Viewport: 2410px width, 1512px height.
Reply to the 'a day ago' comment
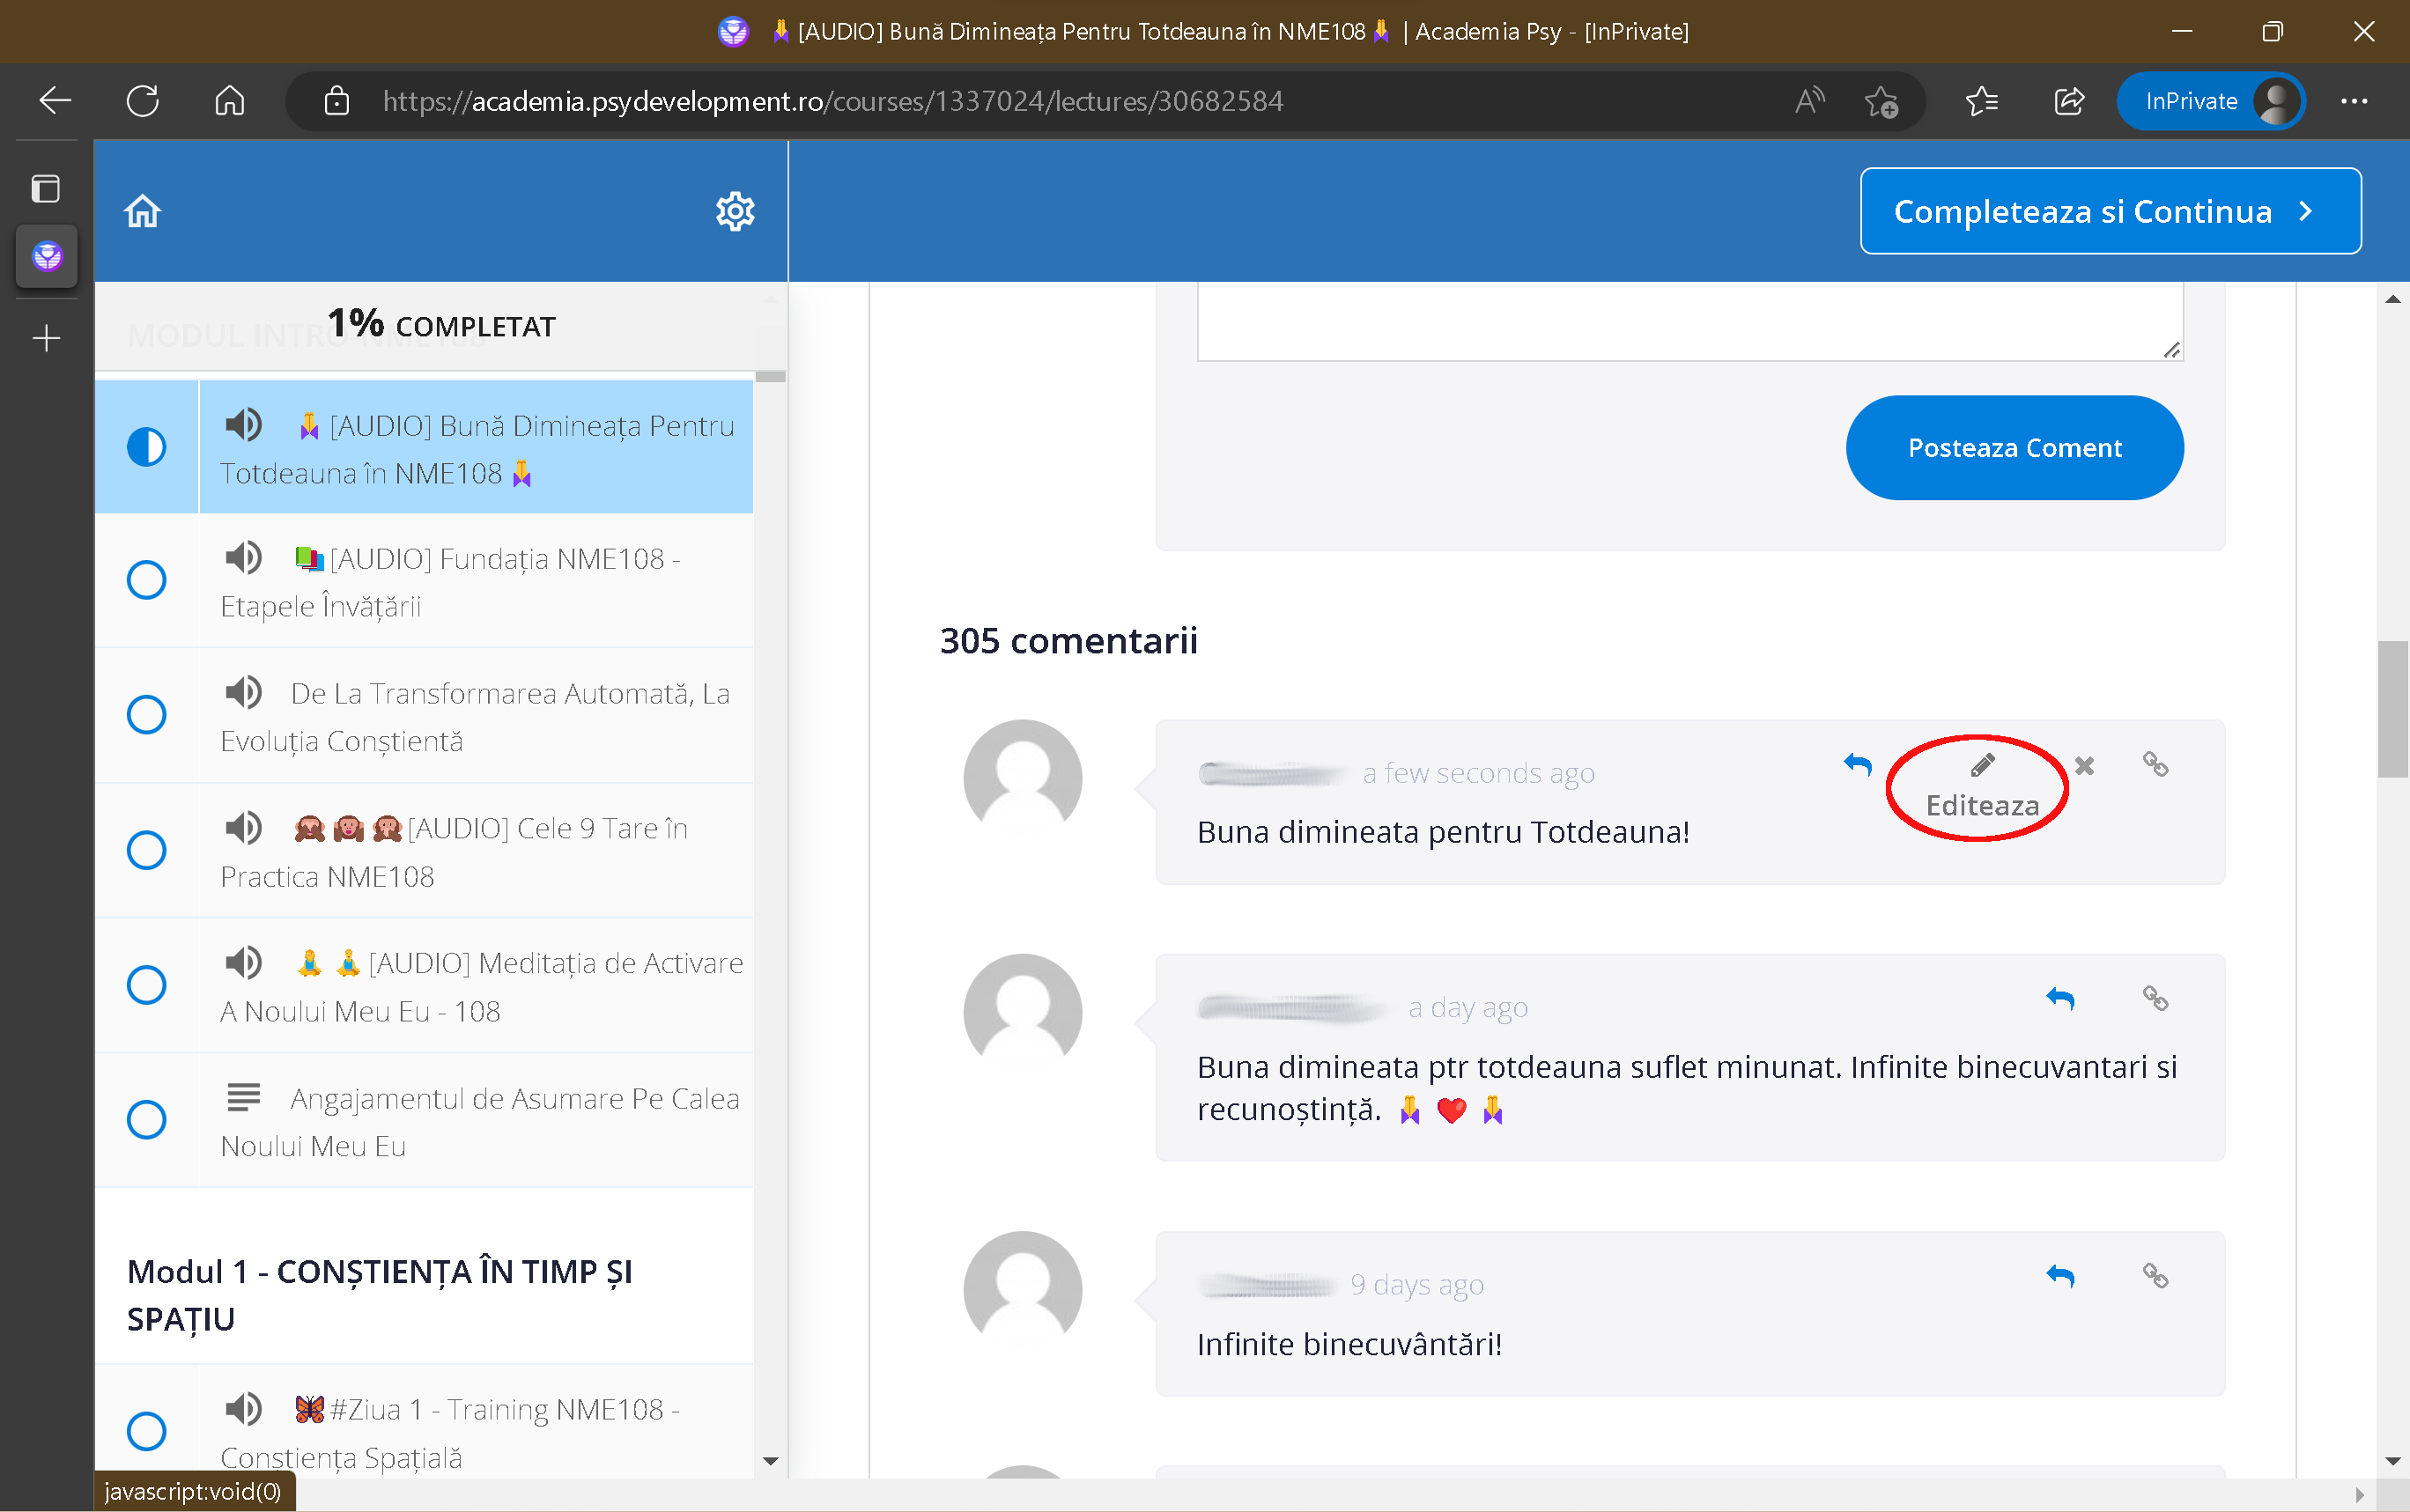(2060, 999)
